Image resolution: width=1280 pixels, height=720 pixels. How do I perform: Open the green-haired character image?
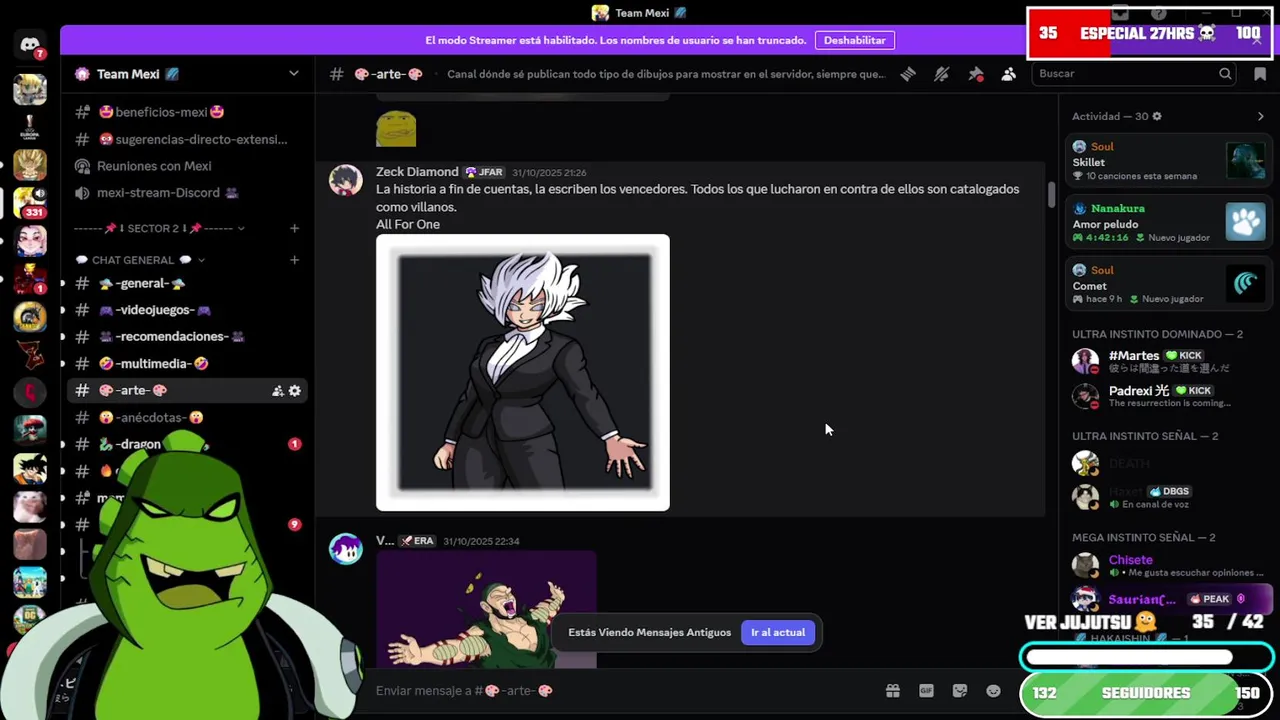[486, 609]
